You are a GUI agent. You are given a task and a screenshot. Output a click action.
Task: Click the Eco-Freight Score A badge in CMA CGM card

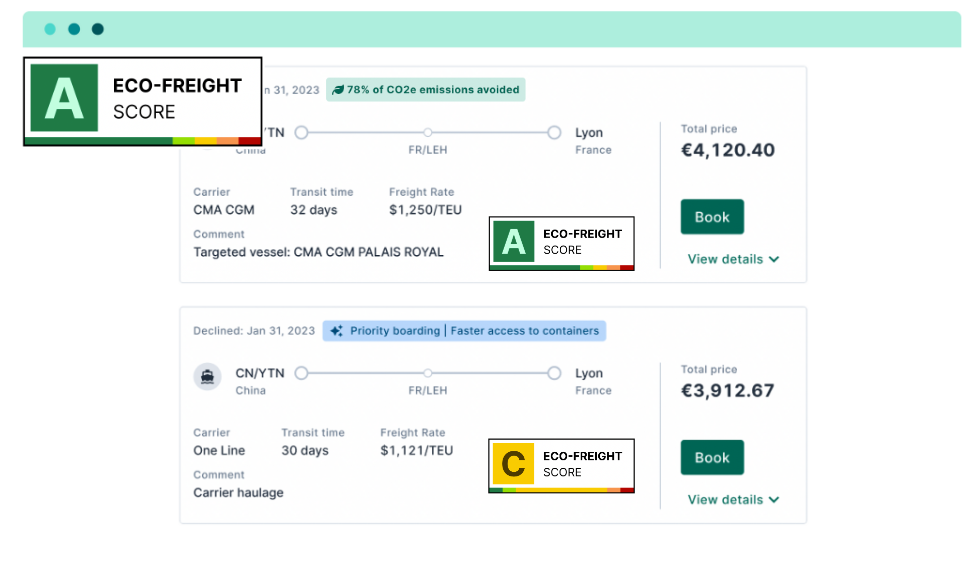pyautogui.click(x=561, y=243)
